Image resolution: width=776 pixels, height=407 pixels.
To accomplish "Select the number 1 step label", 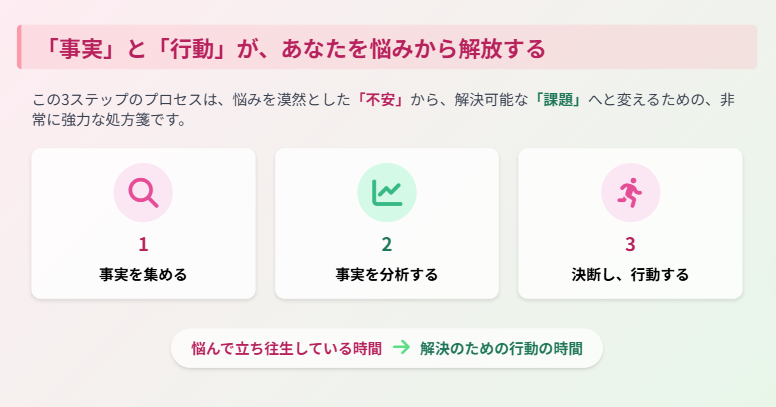I will pos(143,245).
